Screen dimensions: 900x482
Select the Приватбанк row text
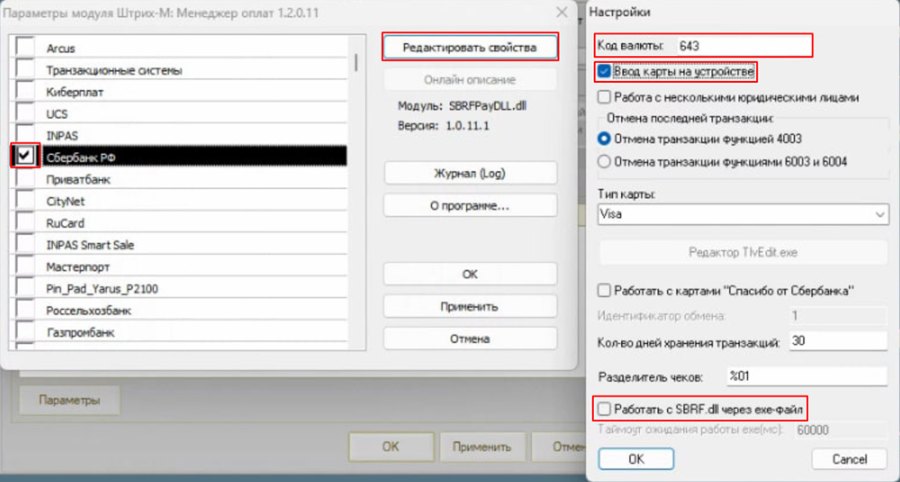coord(79,180)
